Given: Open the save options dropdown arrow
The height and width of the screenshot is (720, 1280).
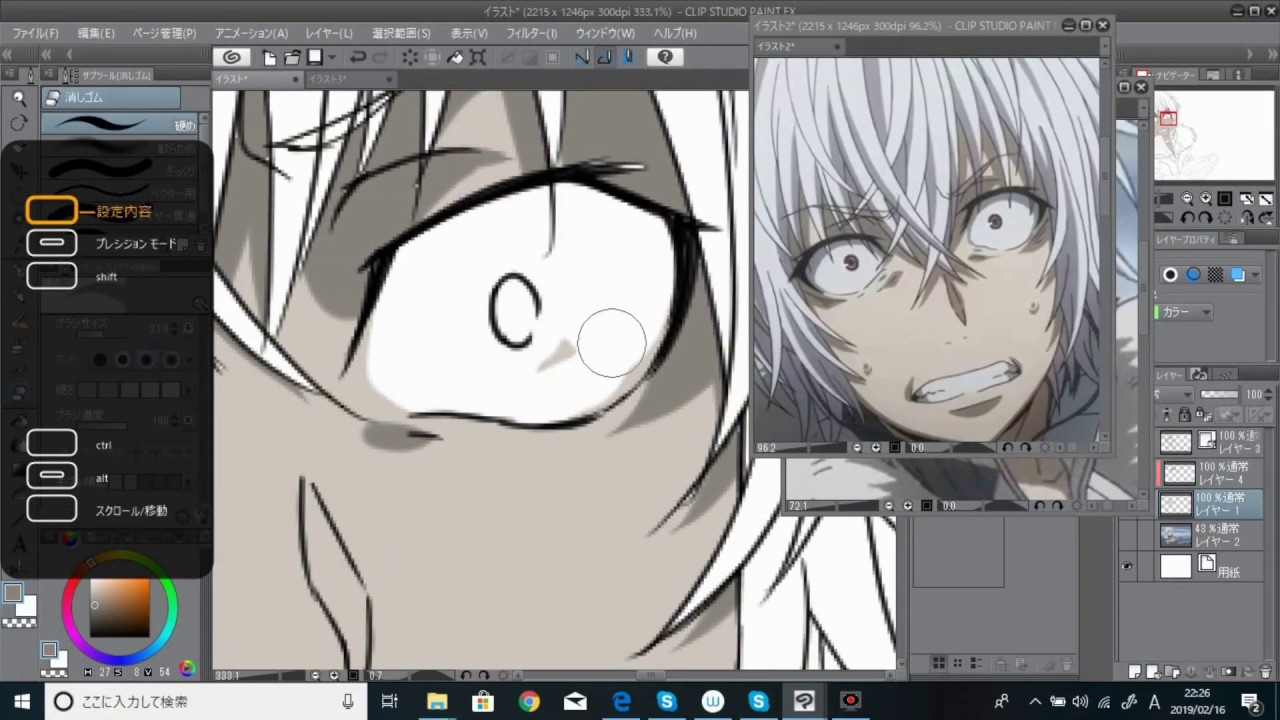Looking at the screenshot, I should pyautogui.click(x=332, y=57).
